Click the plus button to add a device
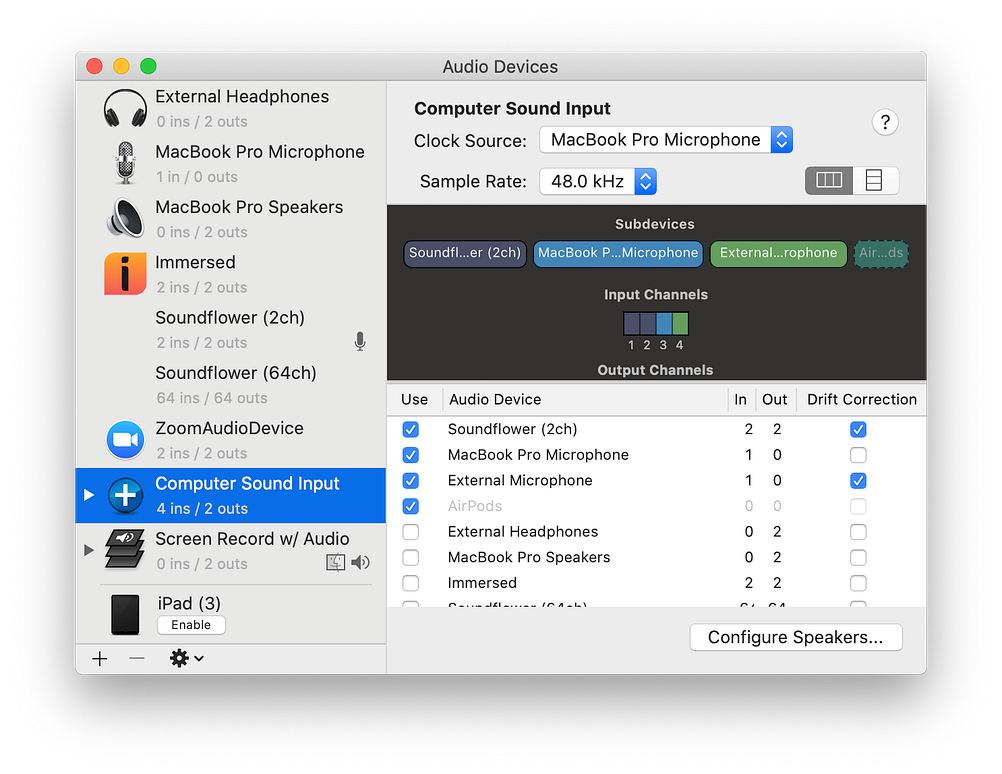Image resolution: width=1002 pixels, height=774 pixels. click(99, 658)
